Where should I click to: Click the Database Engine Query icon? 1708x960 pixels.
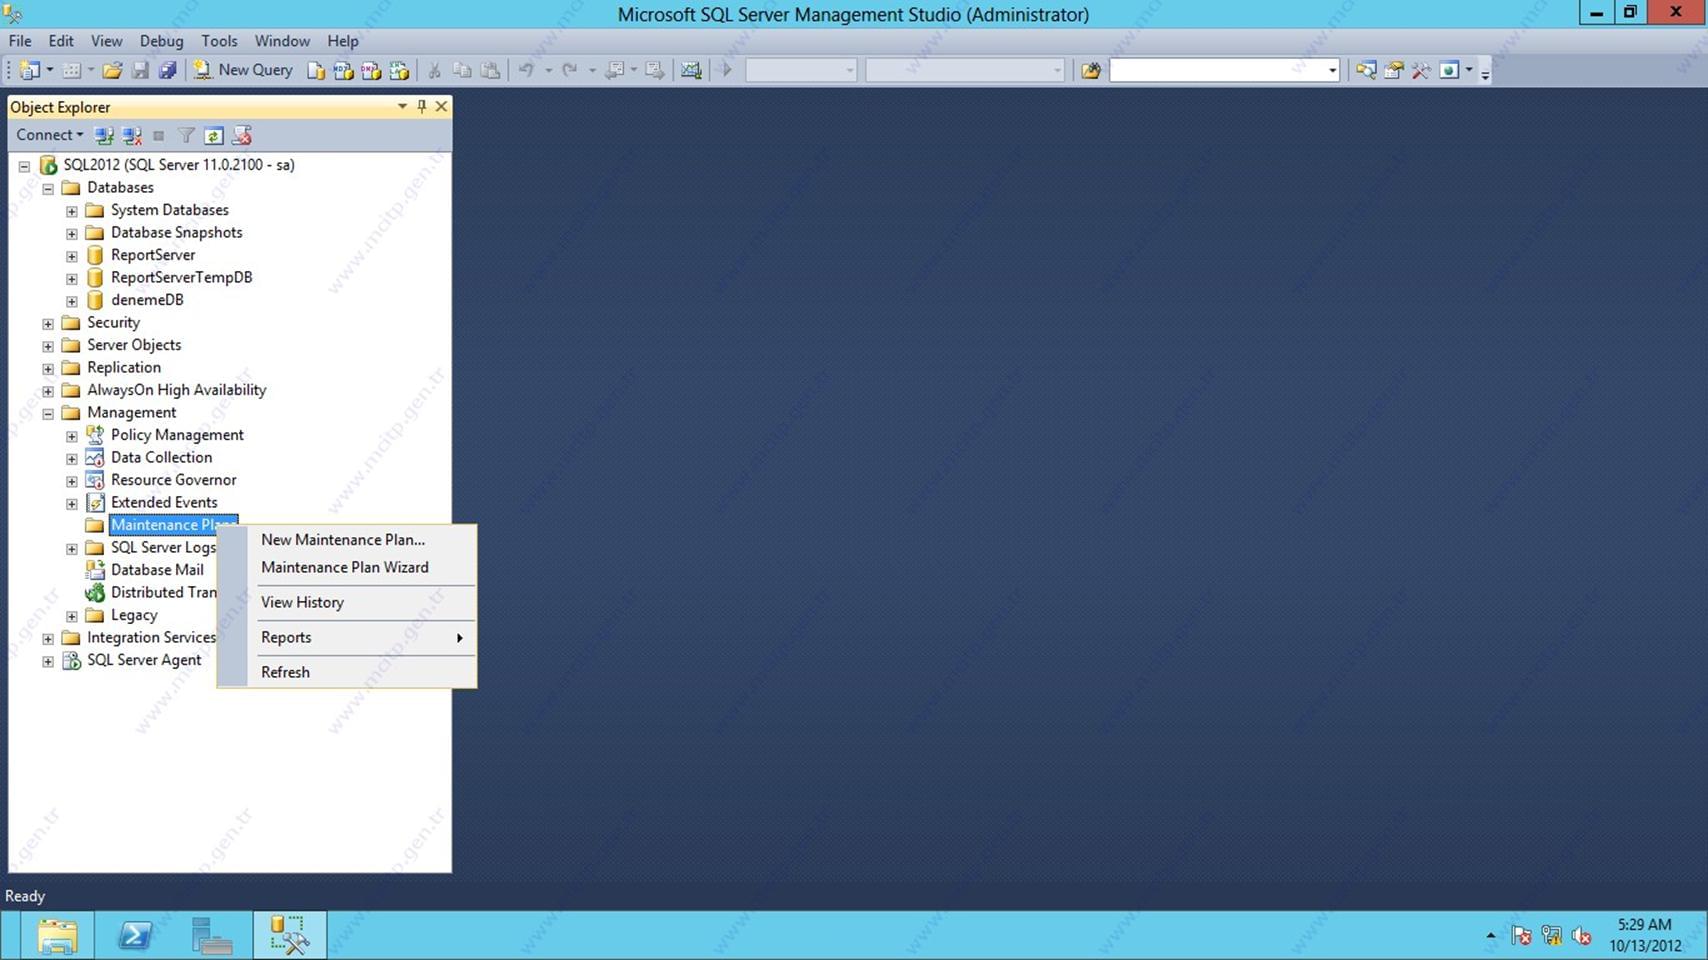(x=316, y=70)
